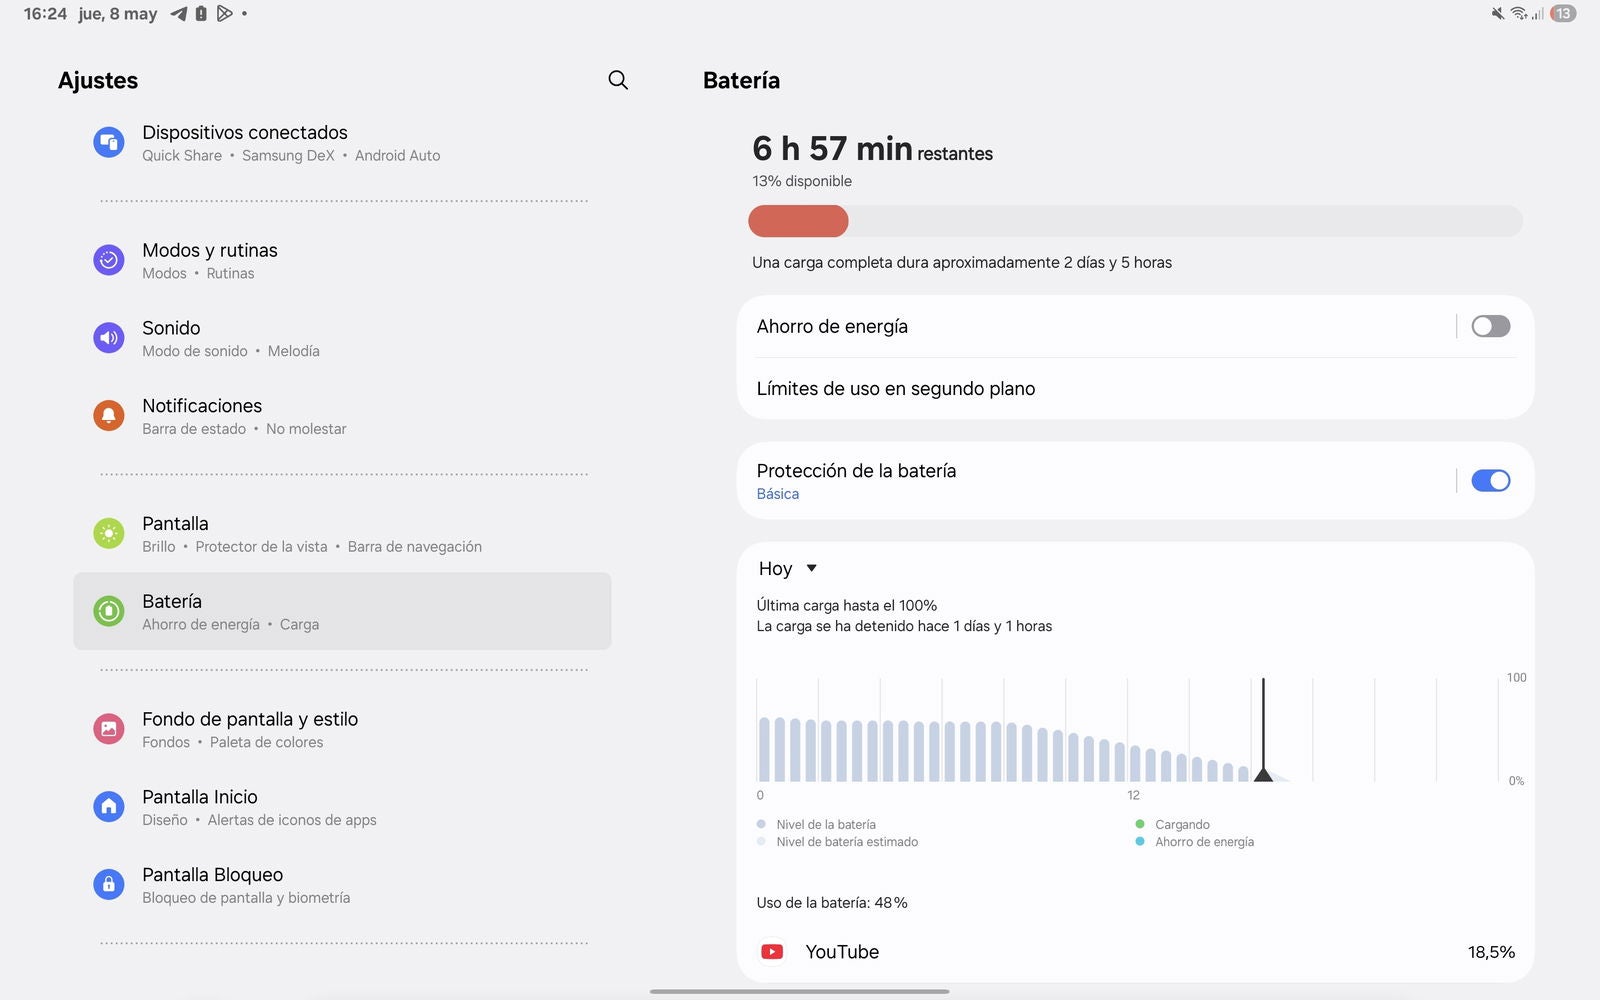Open the Pantalla Bloqueo lock icon

pyautogui.click(x=109, y=885)
